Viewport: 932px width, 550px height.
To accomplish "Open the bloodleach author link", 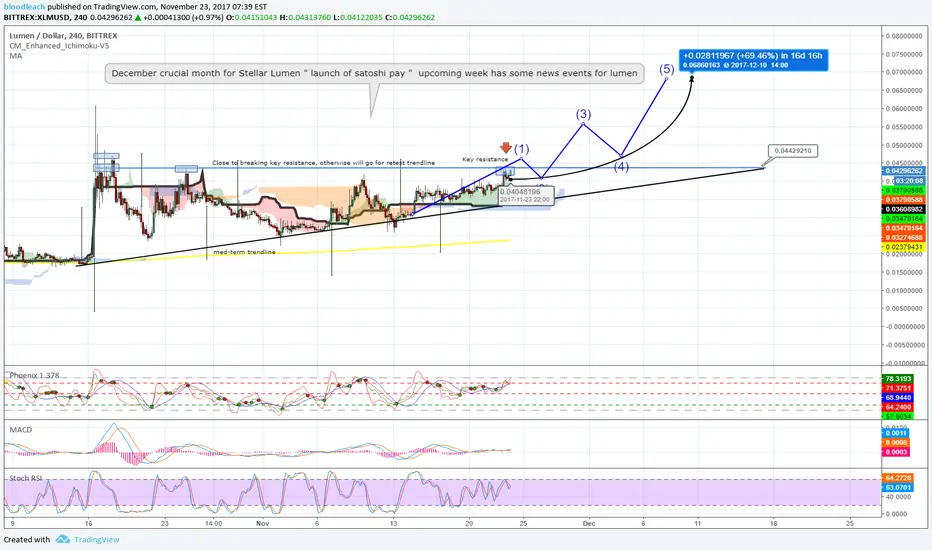I will pyautogui.click(x=24, y=7).
